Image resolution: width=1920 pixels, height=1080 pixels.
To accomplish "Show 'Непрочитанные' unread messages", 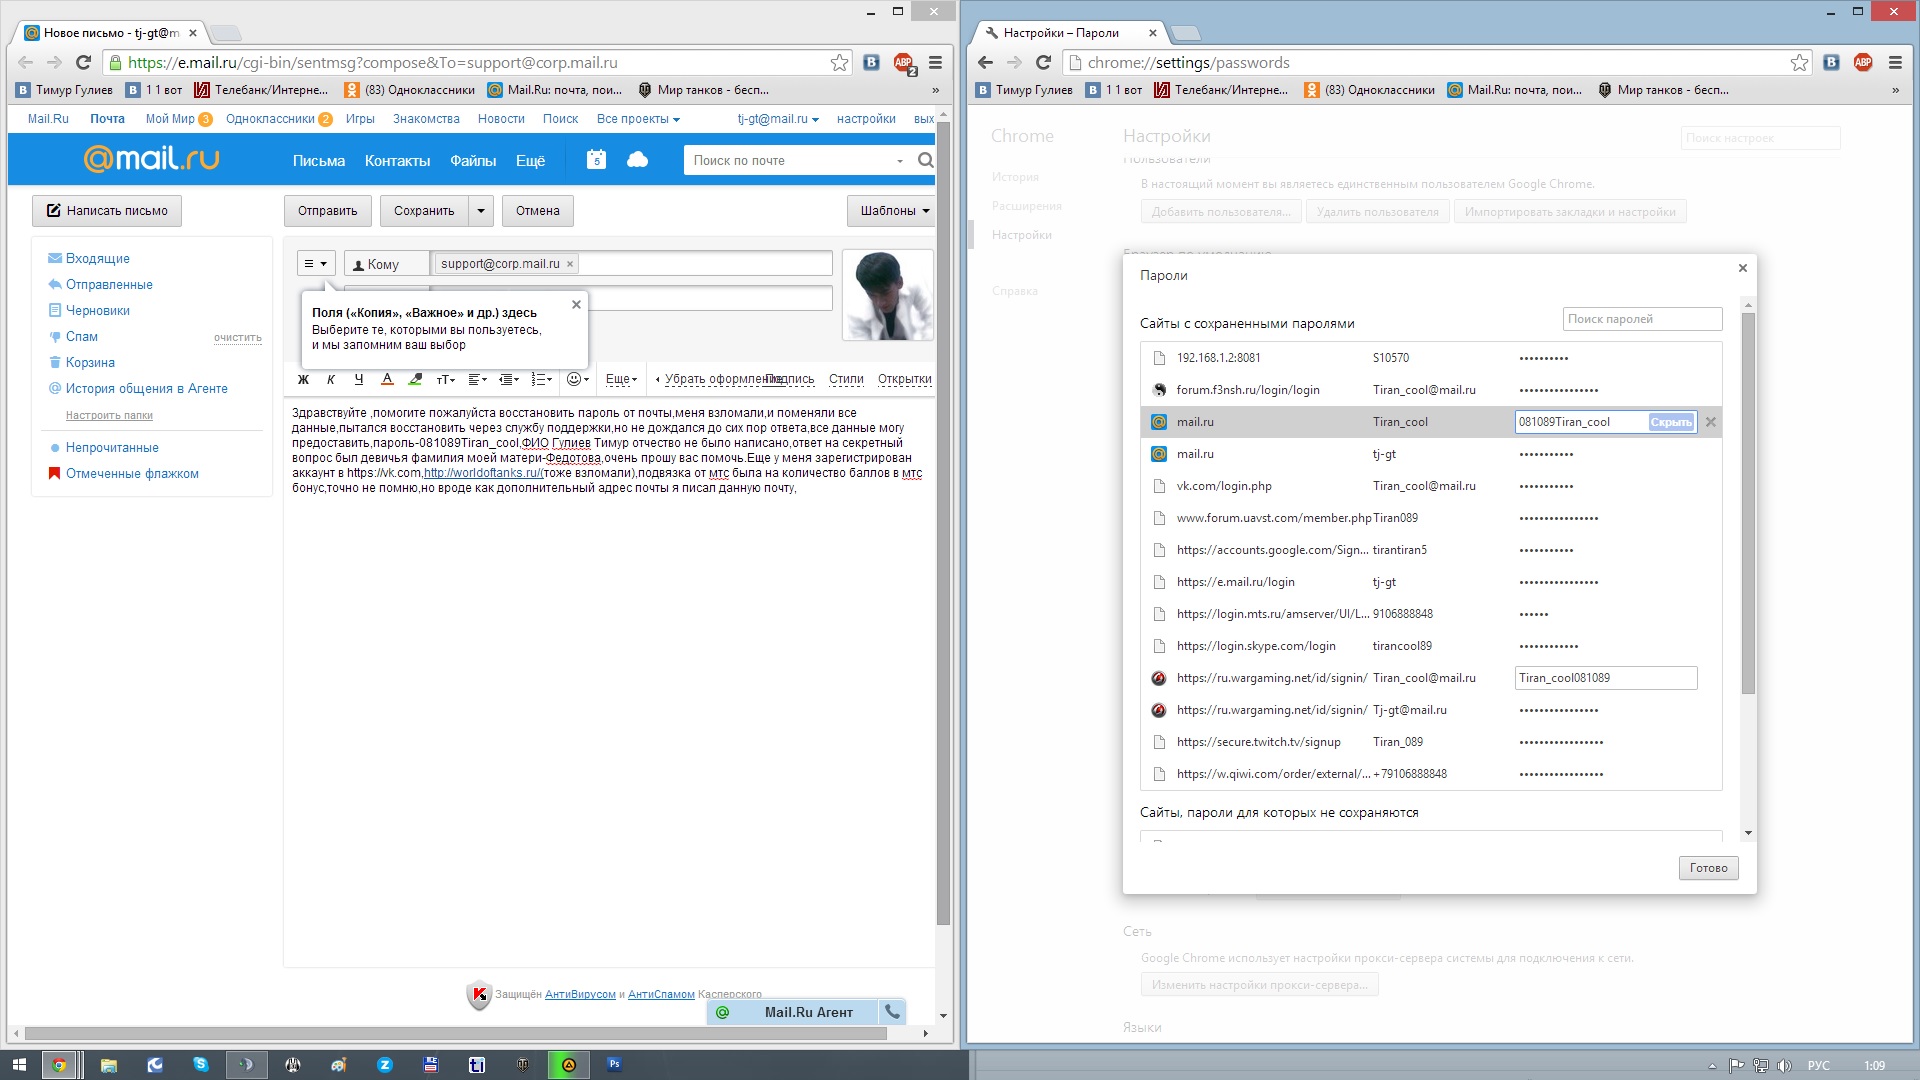I will tap(112, 448).
